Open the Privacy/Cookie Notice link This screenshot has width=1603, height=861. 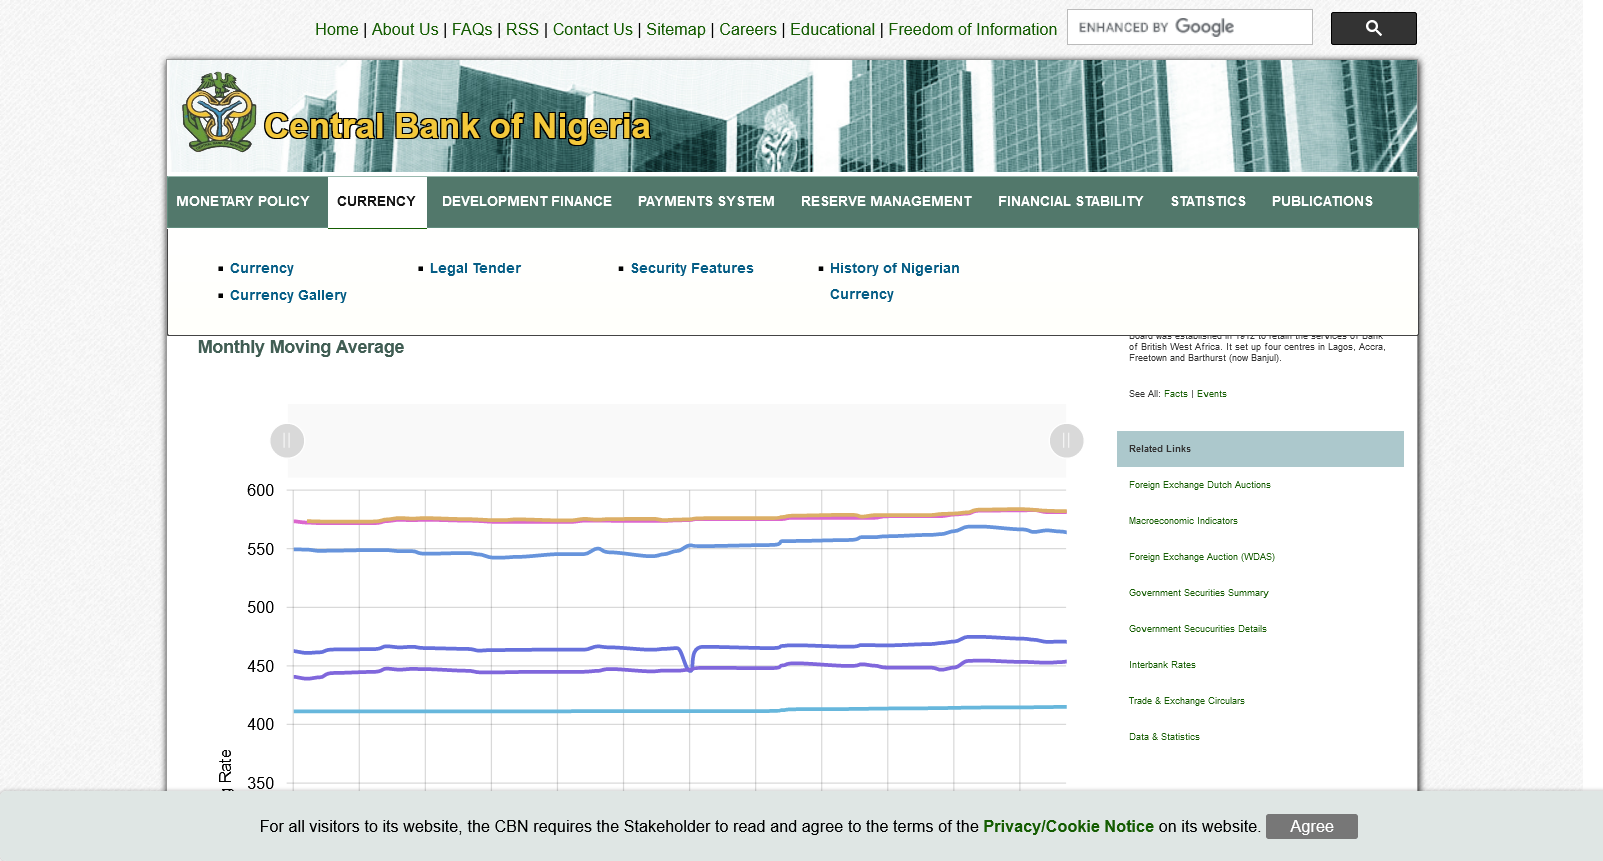(1068, 827)
